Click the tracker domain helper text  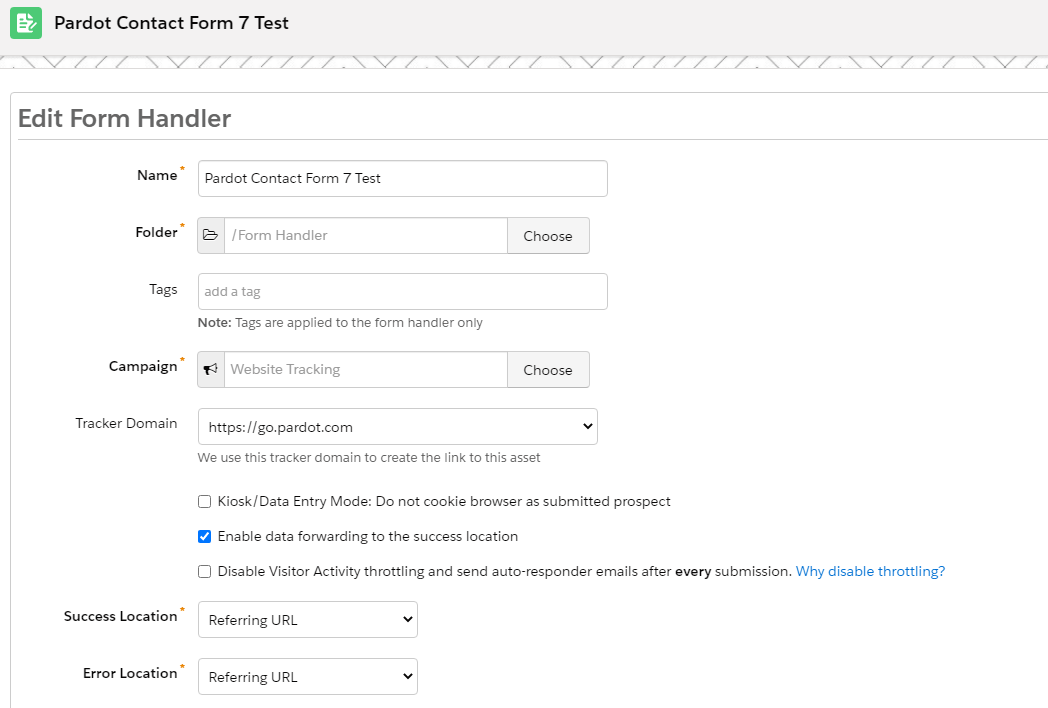tap(369, 457)
